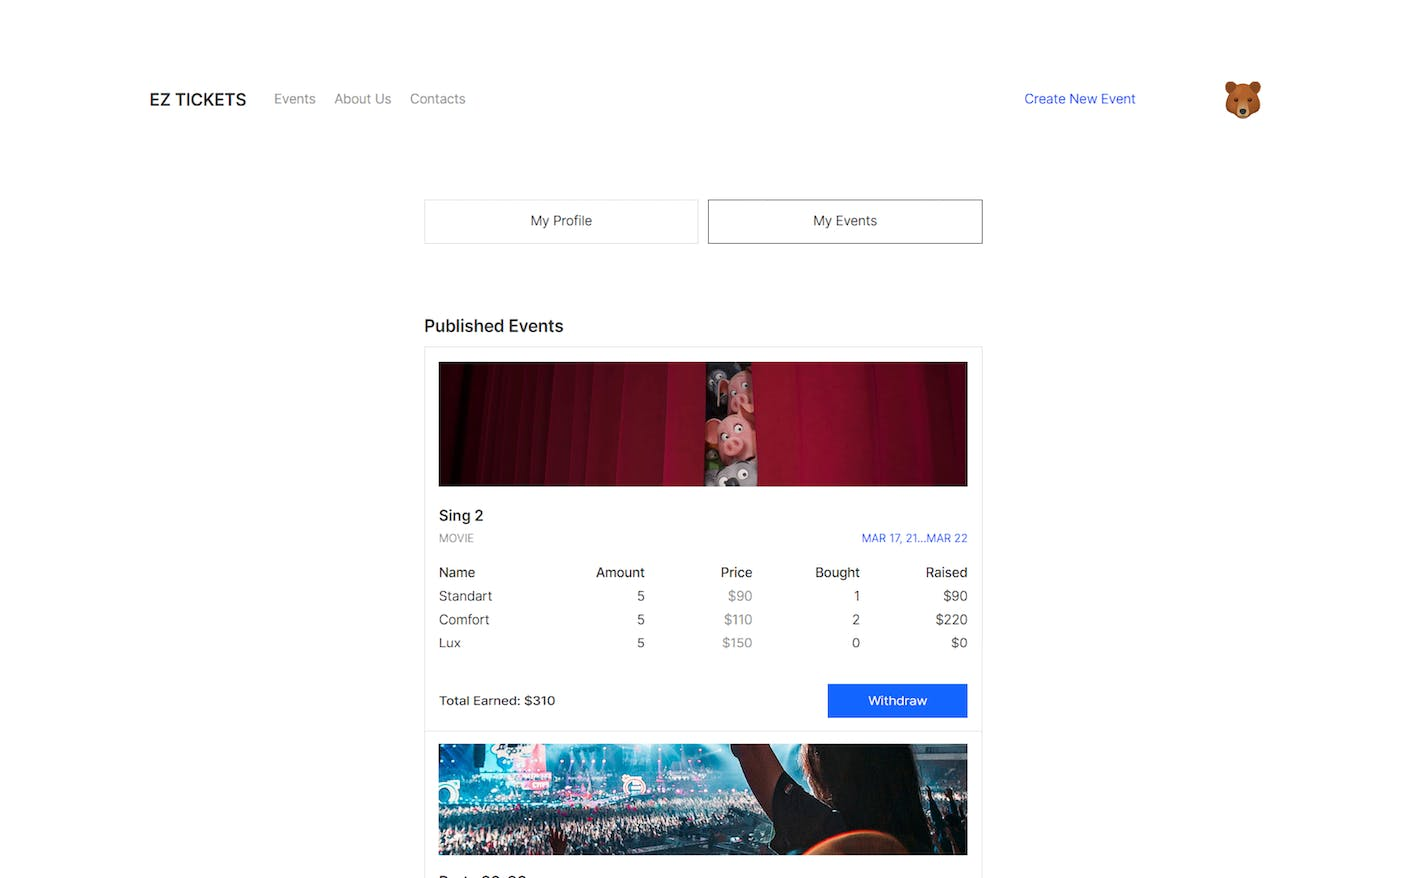
Task: Click the Create New Event link
Action: (x=1080, y=99)
